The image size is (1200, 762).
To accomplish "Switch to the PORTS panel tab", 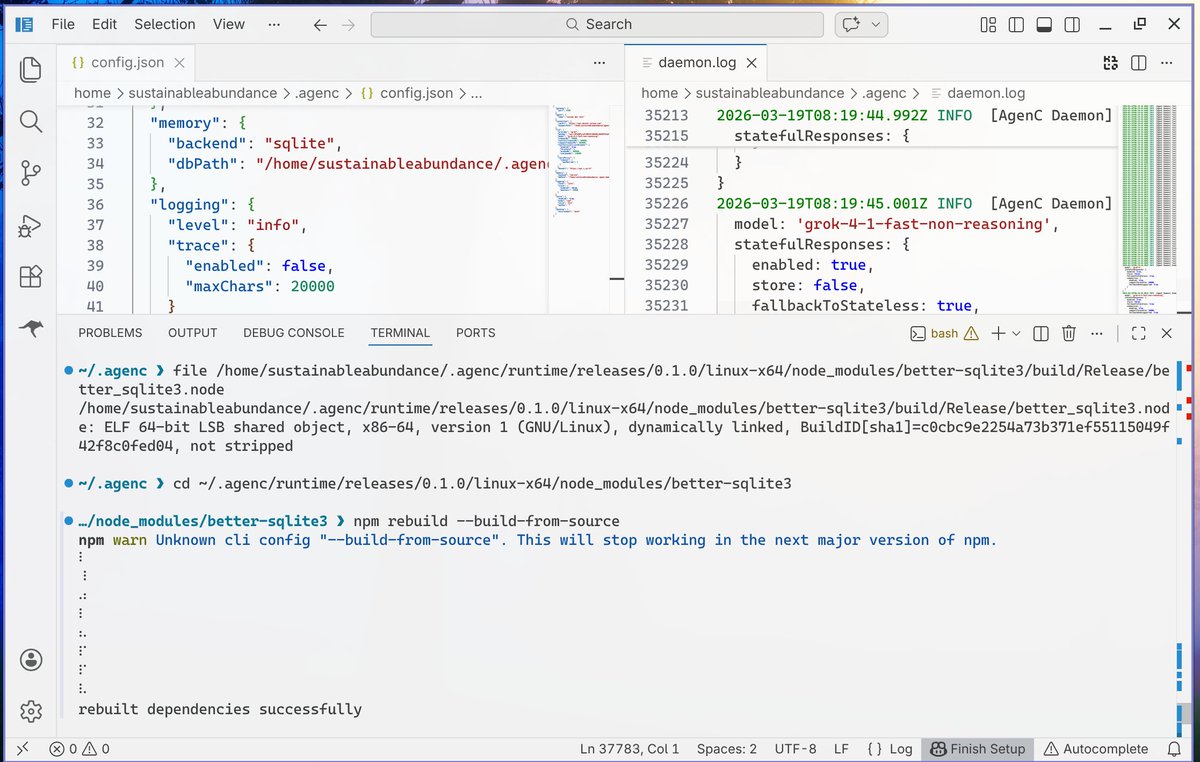I will 476,333.
